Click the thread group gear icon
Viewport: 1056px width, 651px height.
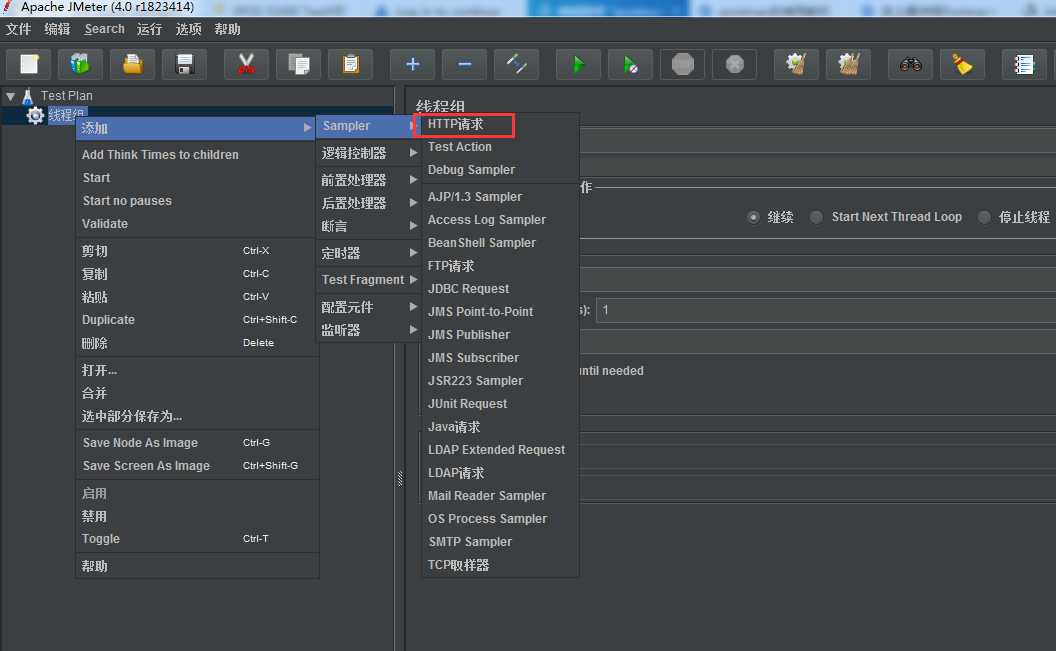tap(35, 116)
